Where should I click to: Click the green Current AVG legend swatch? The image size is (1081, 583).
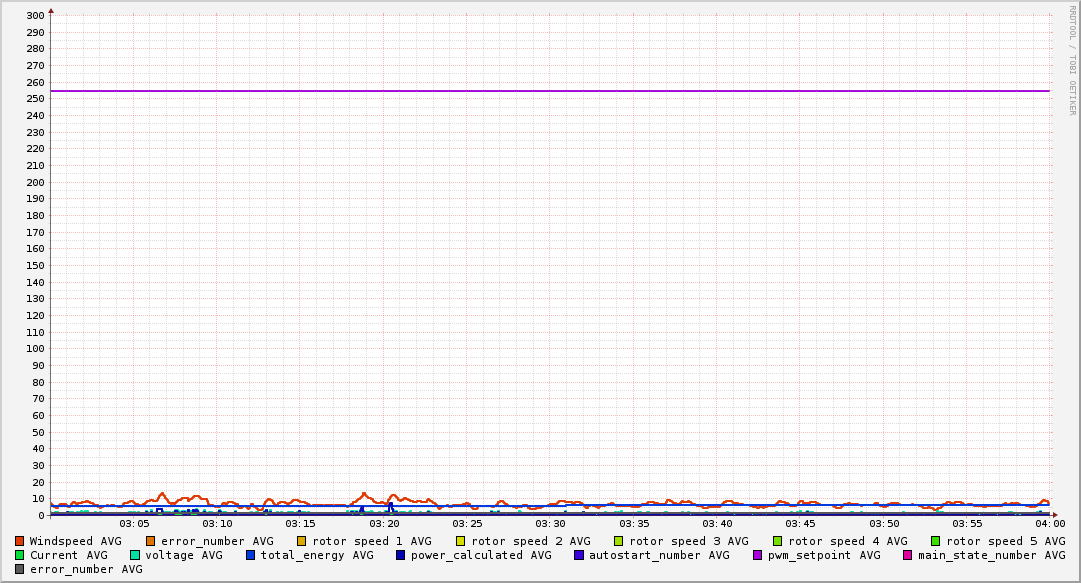(19, 555)
